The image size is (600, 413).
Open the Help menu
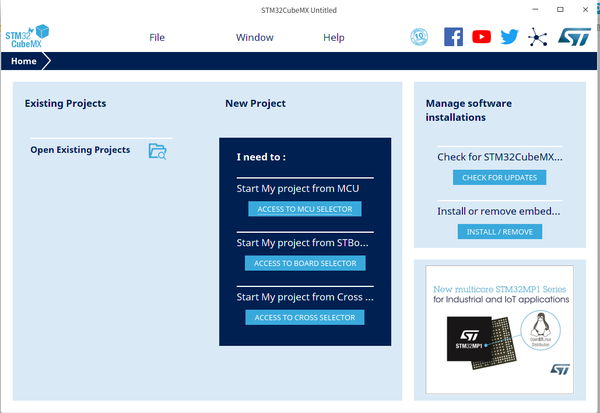[334, 37]
